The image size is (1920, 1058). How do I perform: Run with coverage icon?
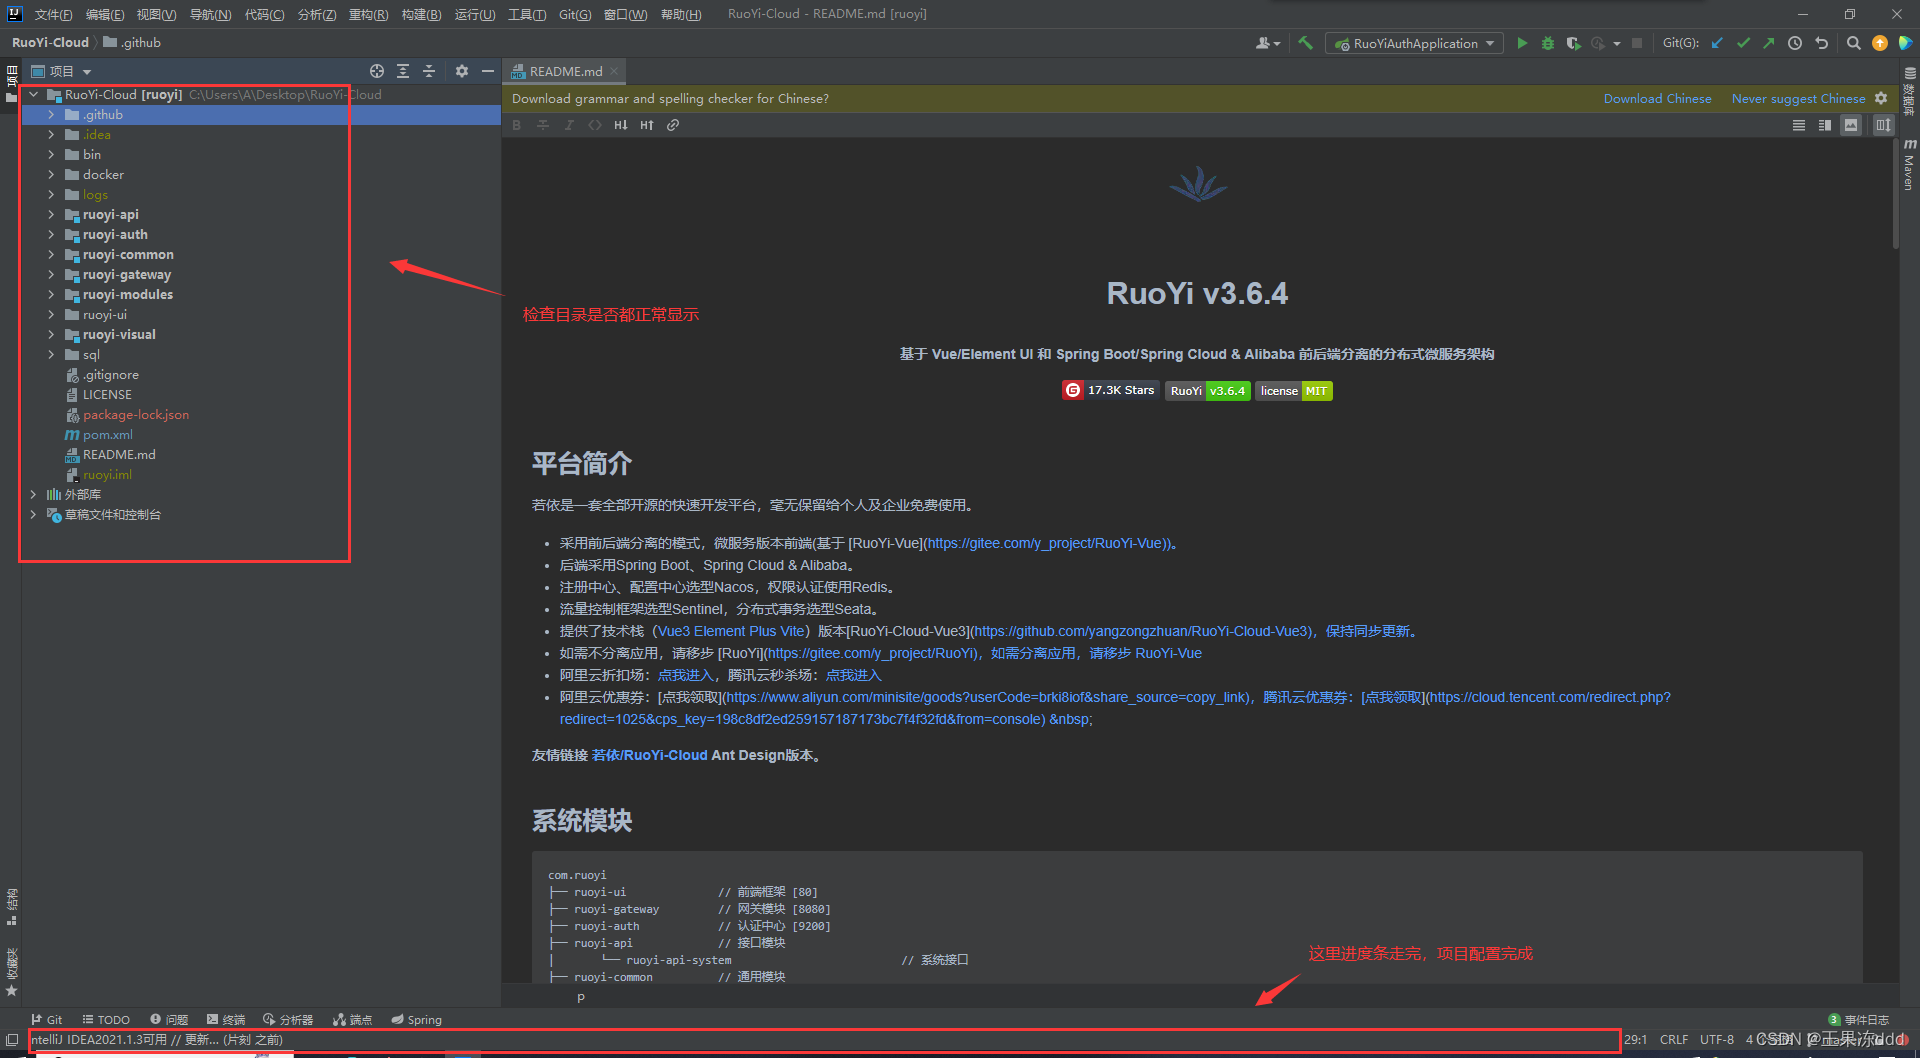[x=1573, y=43]
